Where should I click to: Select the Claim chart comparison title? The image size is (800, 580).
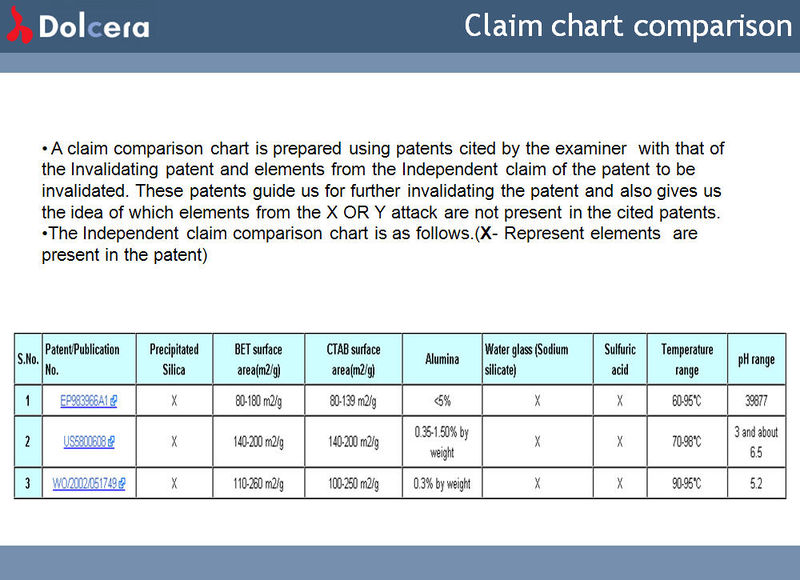[627, 26]
